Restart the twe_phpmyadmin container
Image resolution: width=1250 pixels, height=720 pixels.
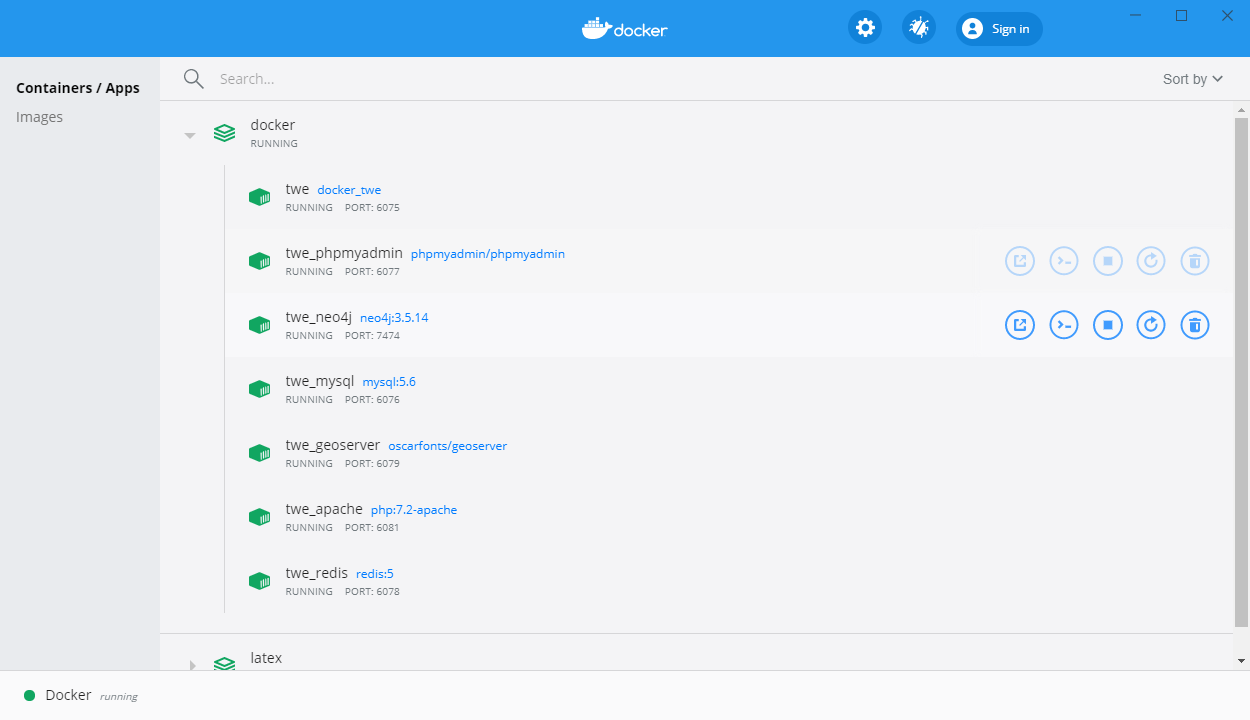pos(1152,262)
